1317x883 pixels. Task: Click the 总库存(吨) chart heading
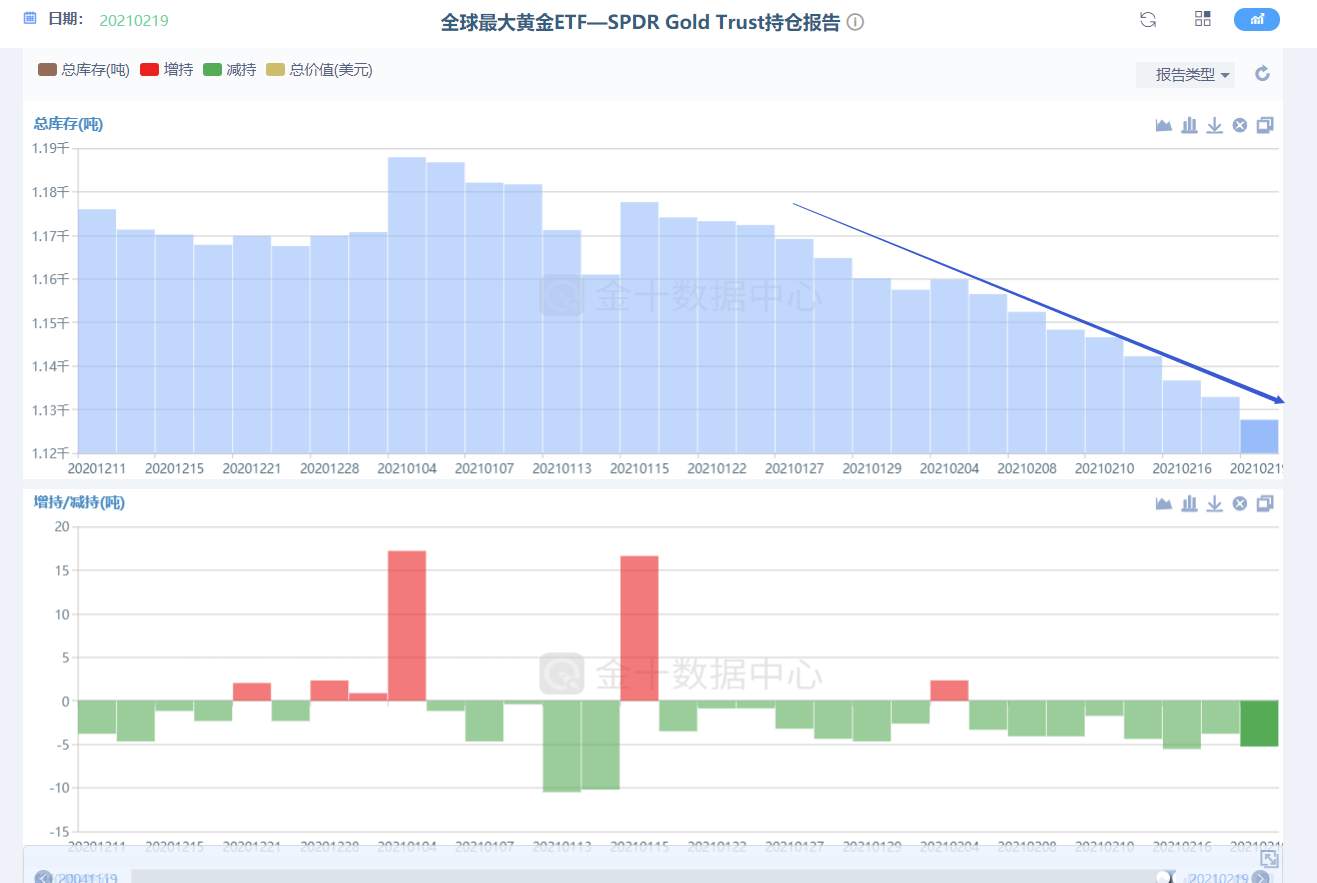click(x=68, y=124)
